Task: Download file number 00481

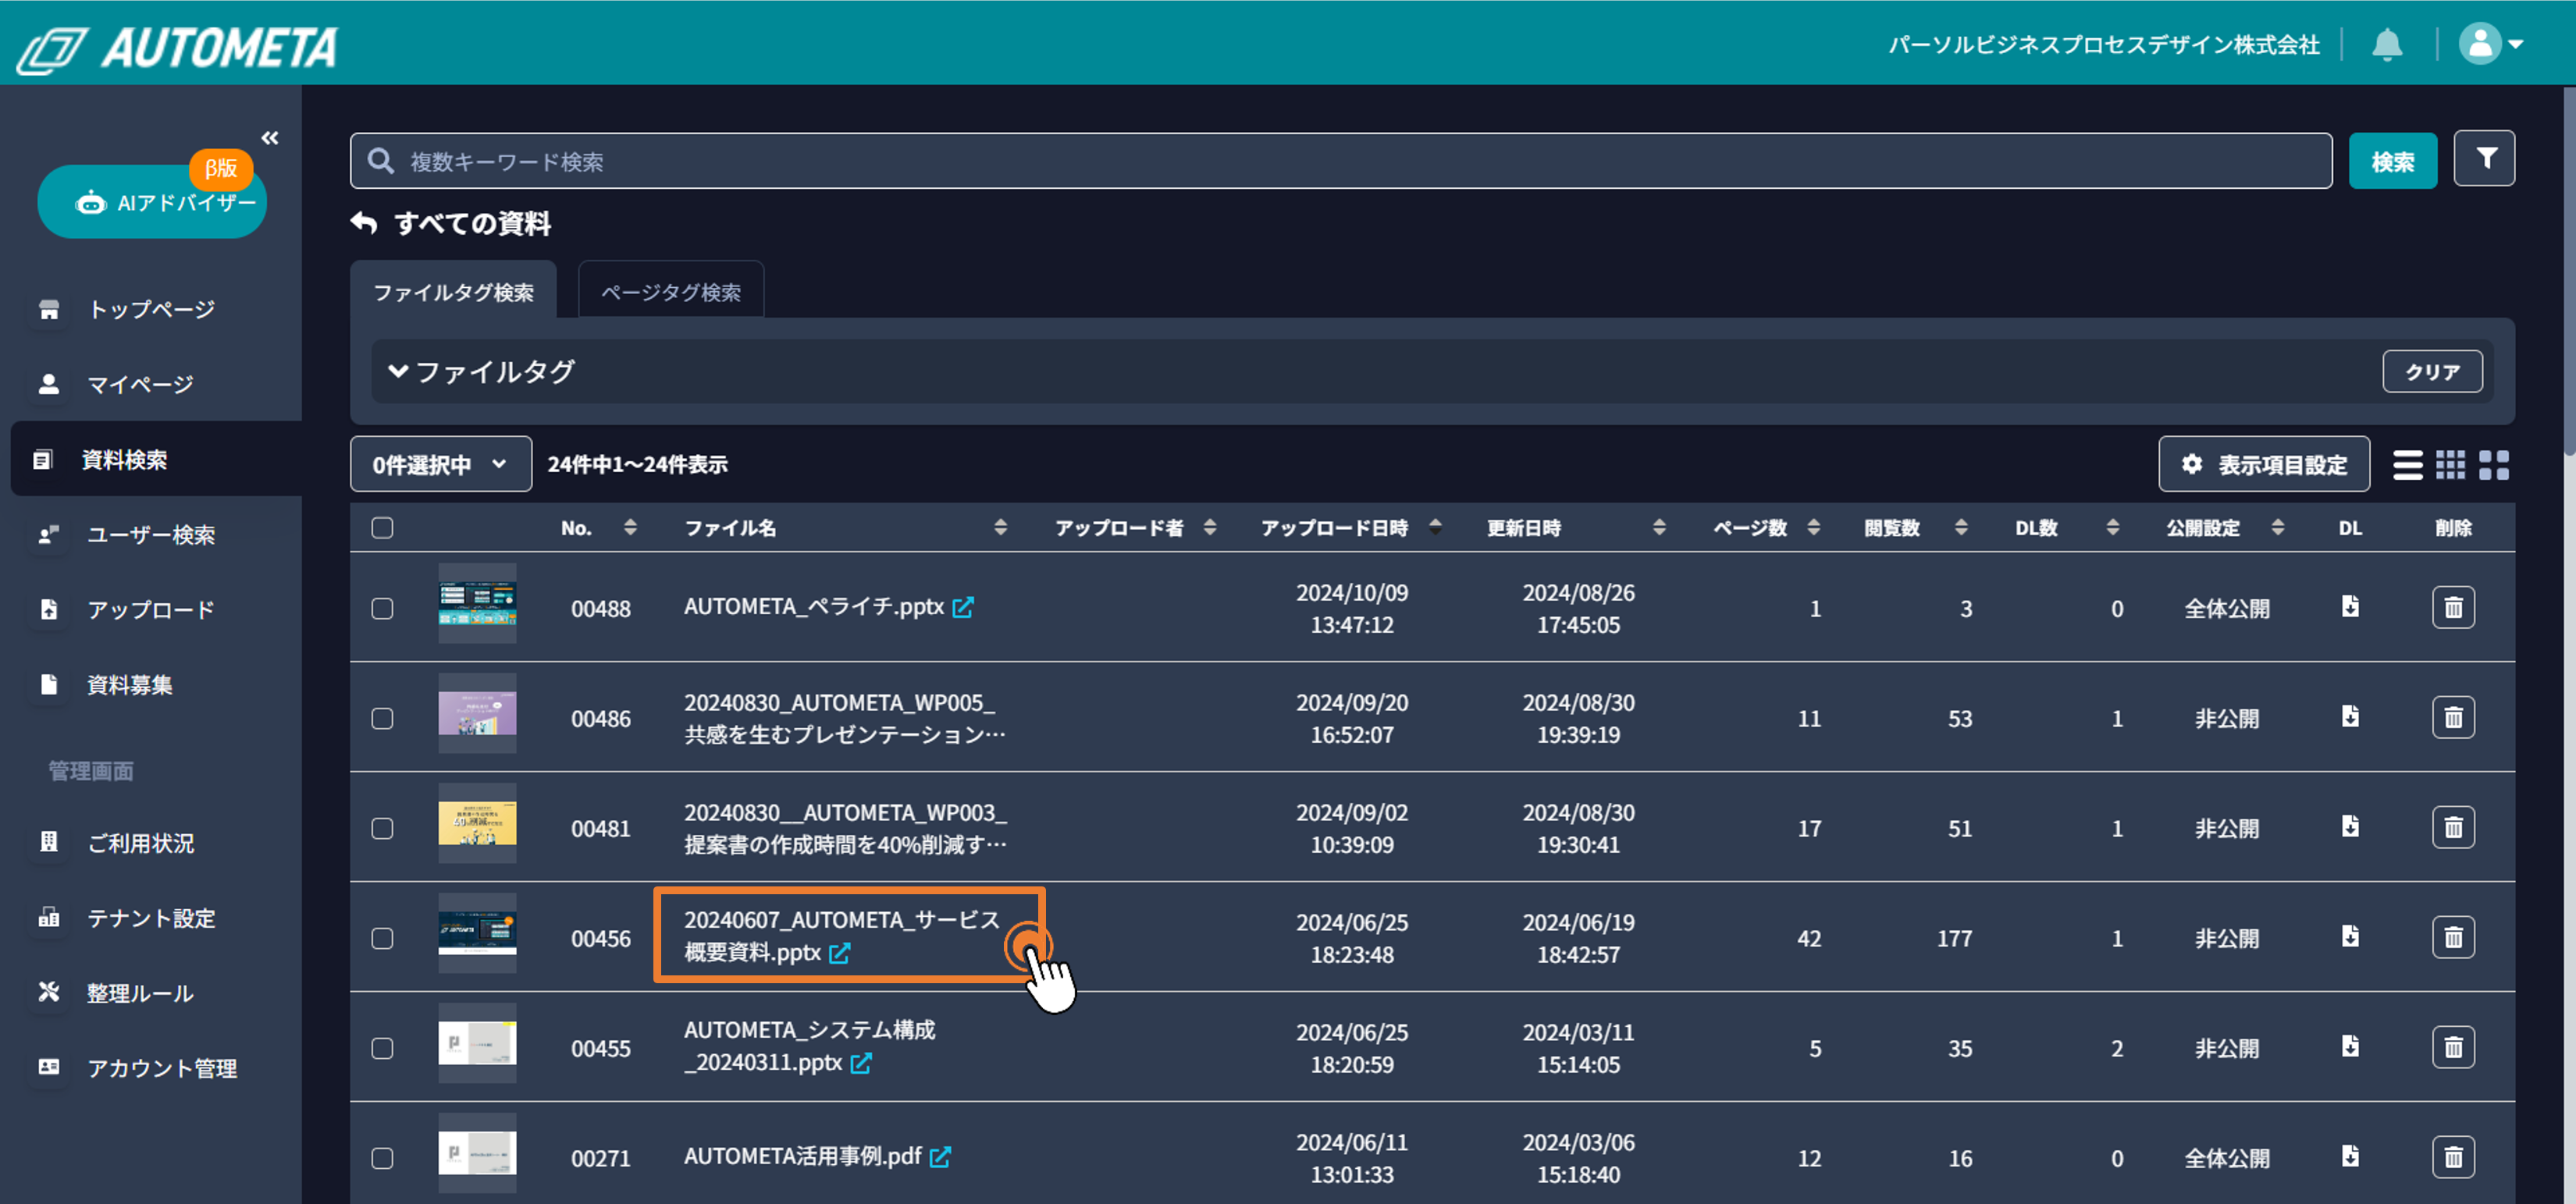Action: click(2350, 827)
